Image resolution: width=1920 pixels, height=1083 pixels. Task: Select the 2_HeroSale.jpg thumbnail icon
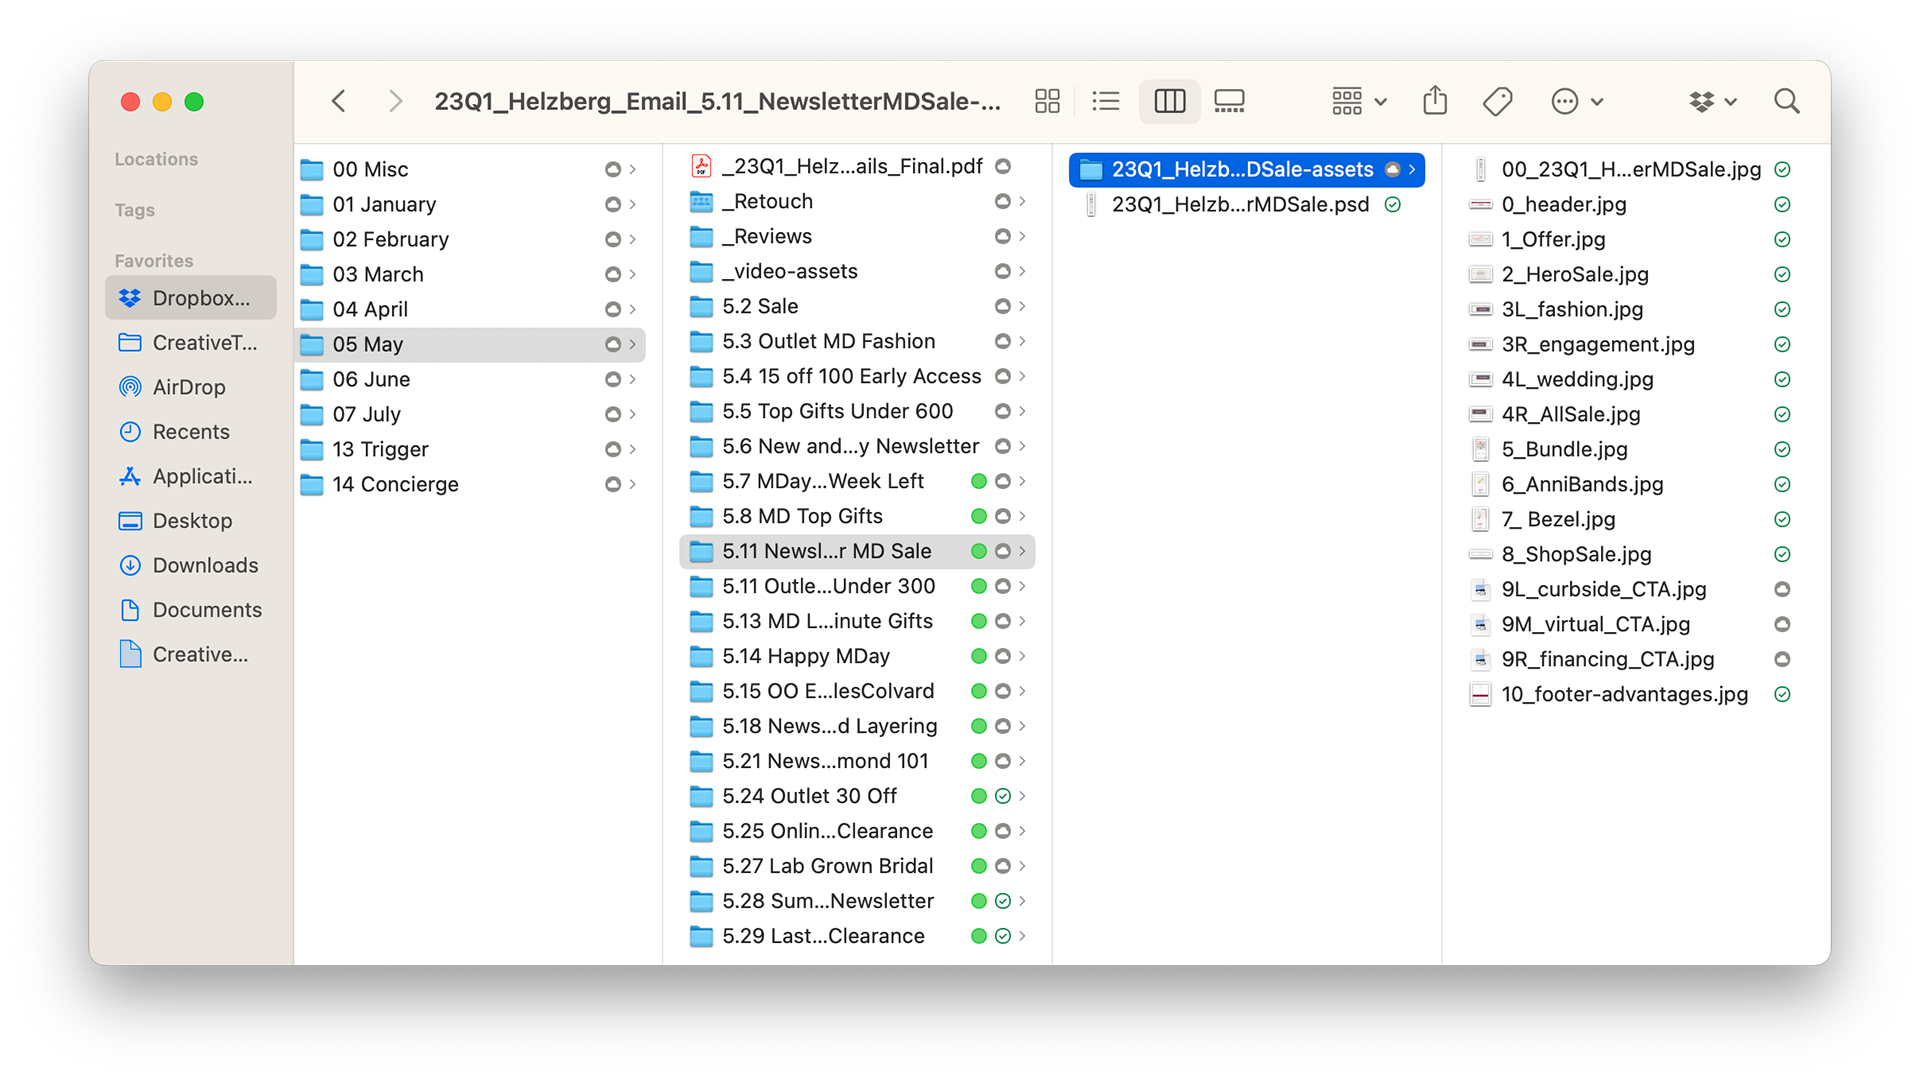click(x=1481, y=274)
